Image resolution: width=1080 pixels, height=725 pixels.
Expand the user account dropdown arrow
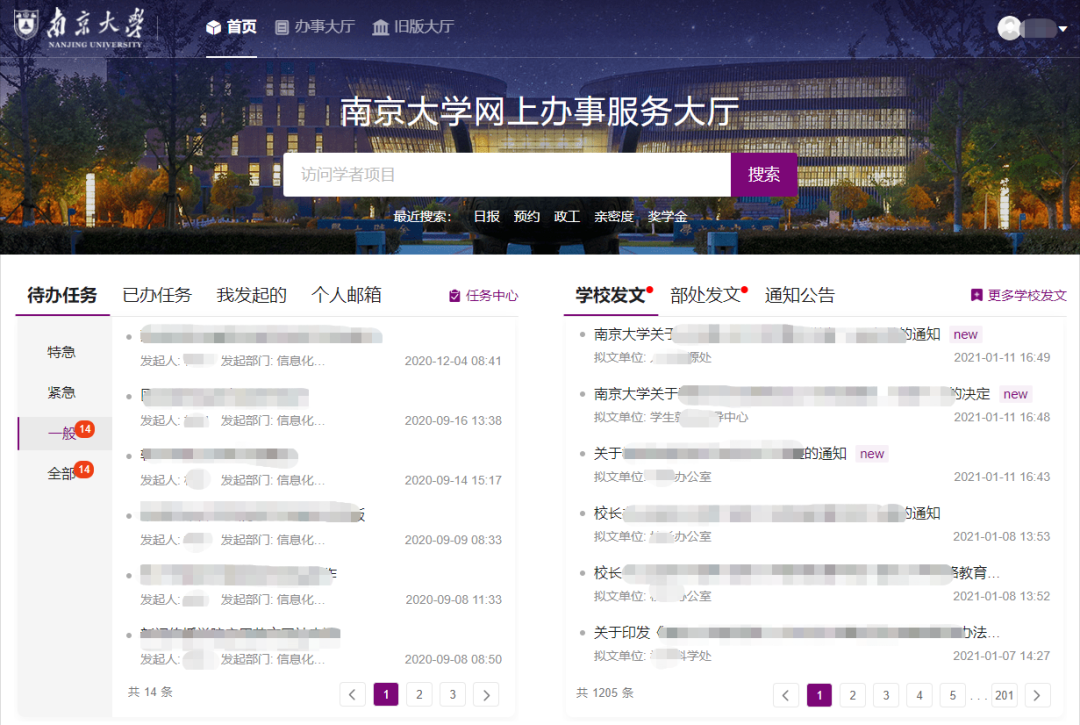(x=1063, y=29)
